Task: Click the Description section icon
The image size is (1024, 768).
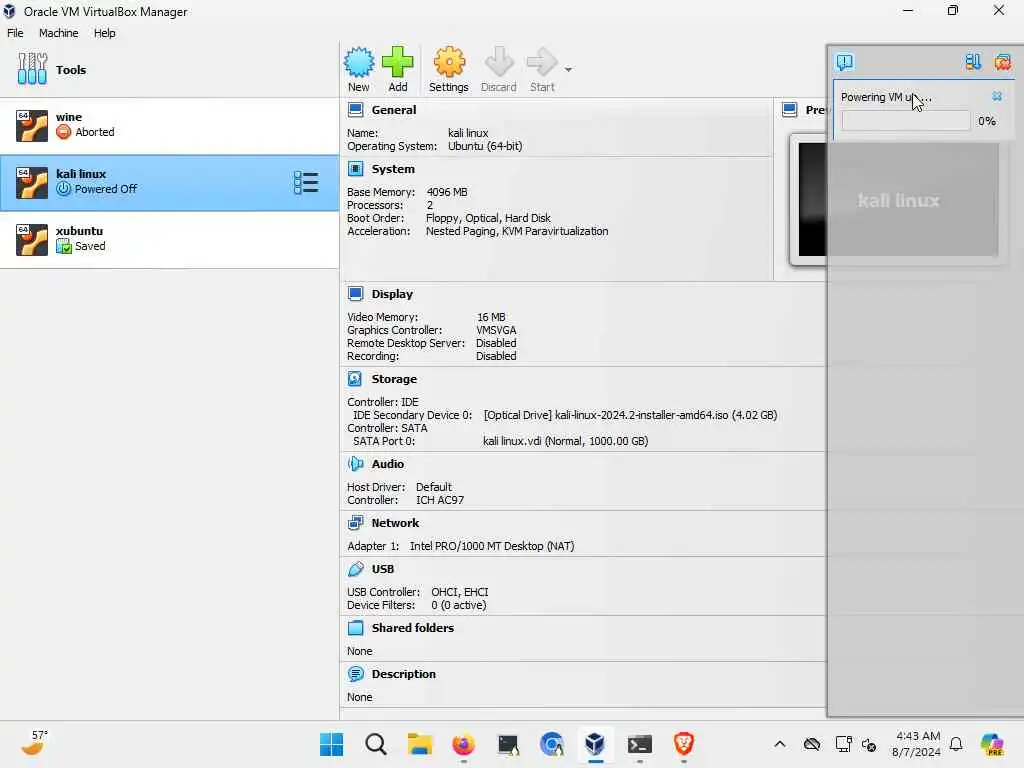Action: [x=355, y=674]
